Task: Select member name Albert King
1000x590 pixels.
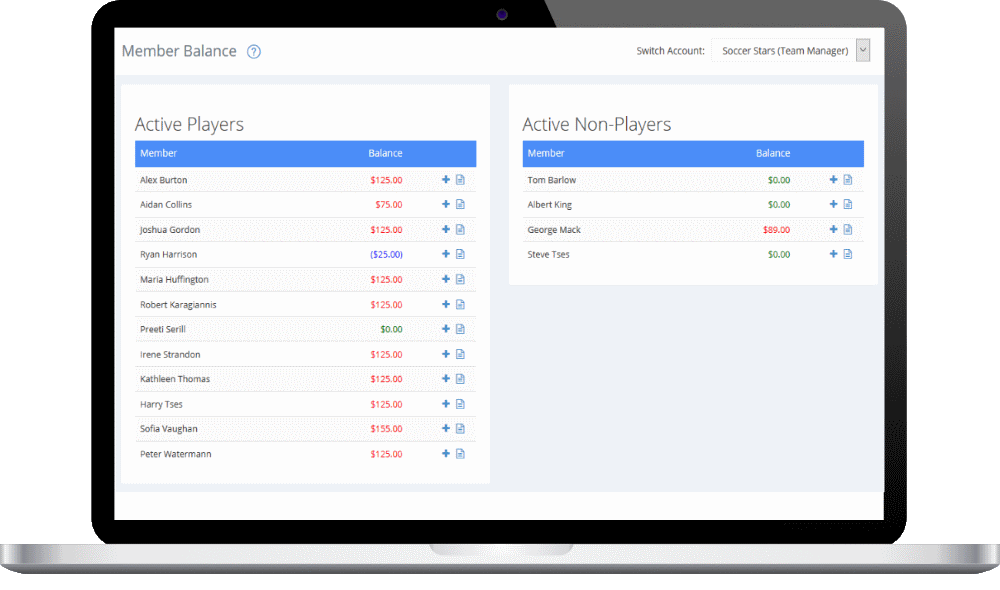Action: click(550, 205)
